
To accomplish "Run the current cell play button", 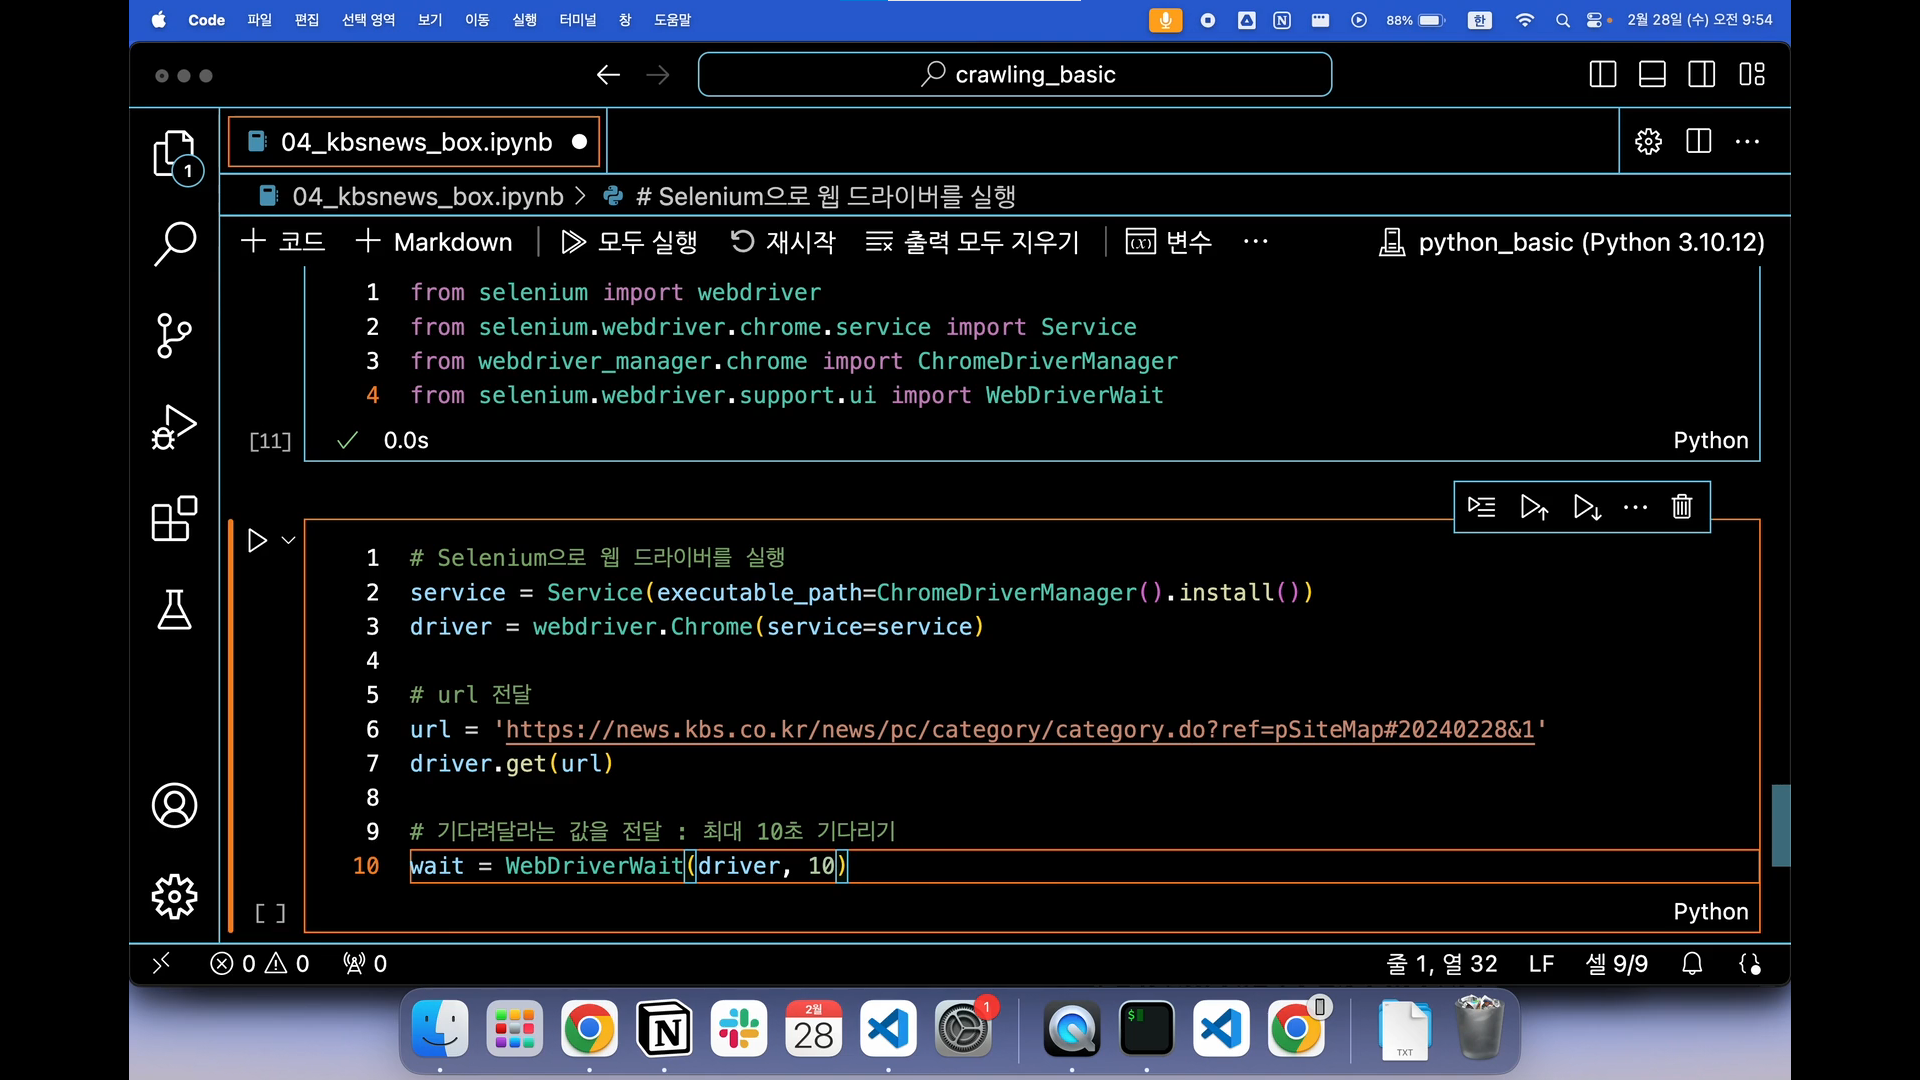I will 257,541.
